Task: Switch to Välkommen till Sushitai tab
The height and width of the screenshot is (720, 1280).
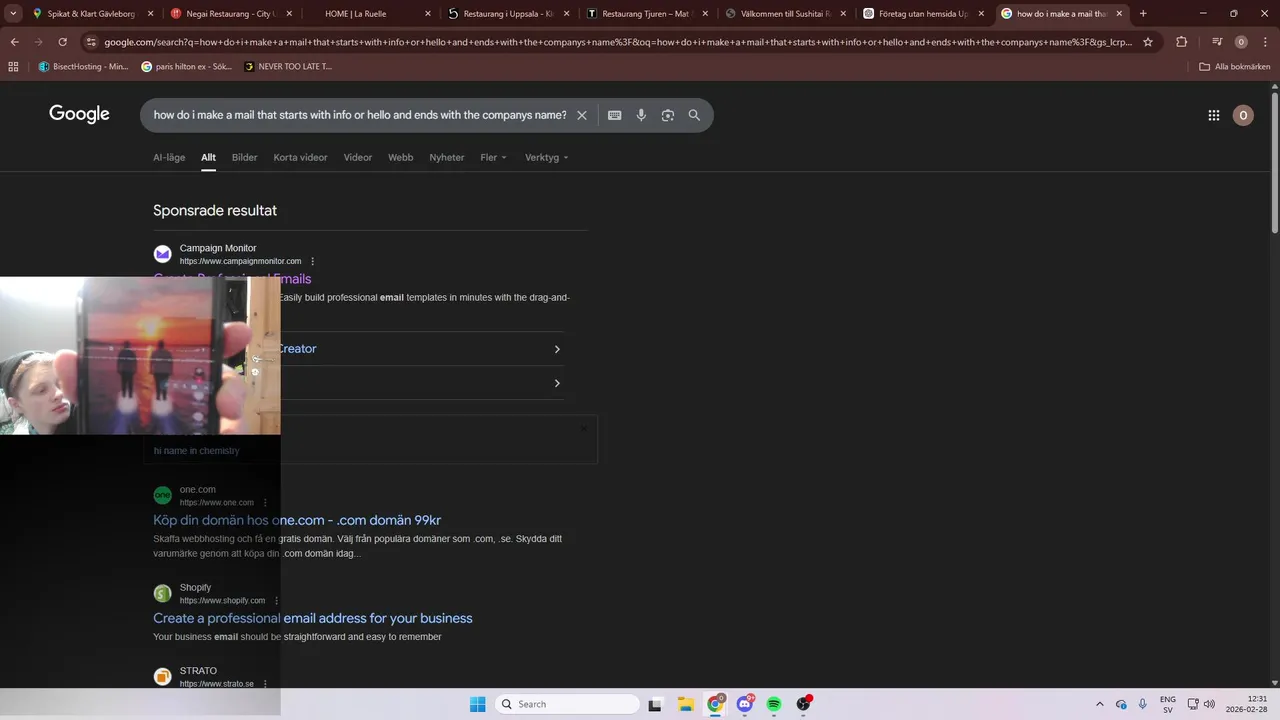Action: (x=785, y=14)
